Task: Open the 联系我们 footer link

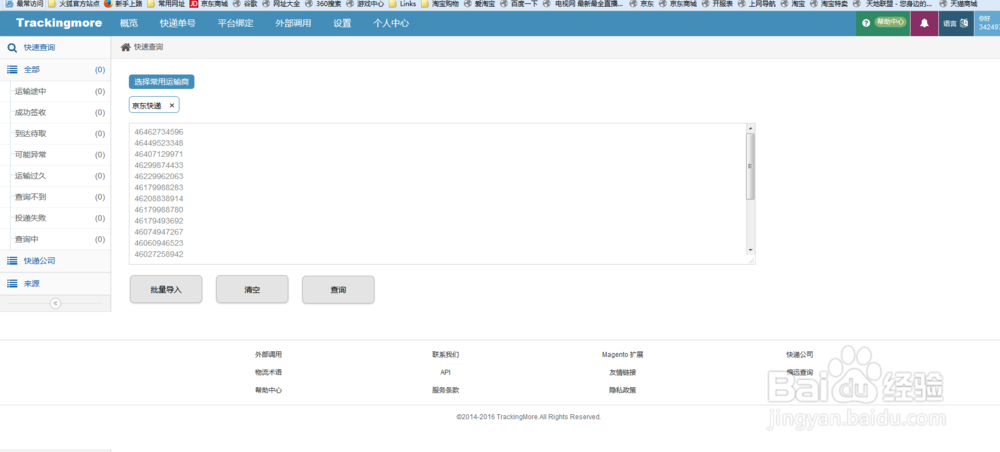Action: pos(445,354)
